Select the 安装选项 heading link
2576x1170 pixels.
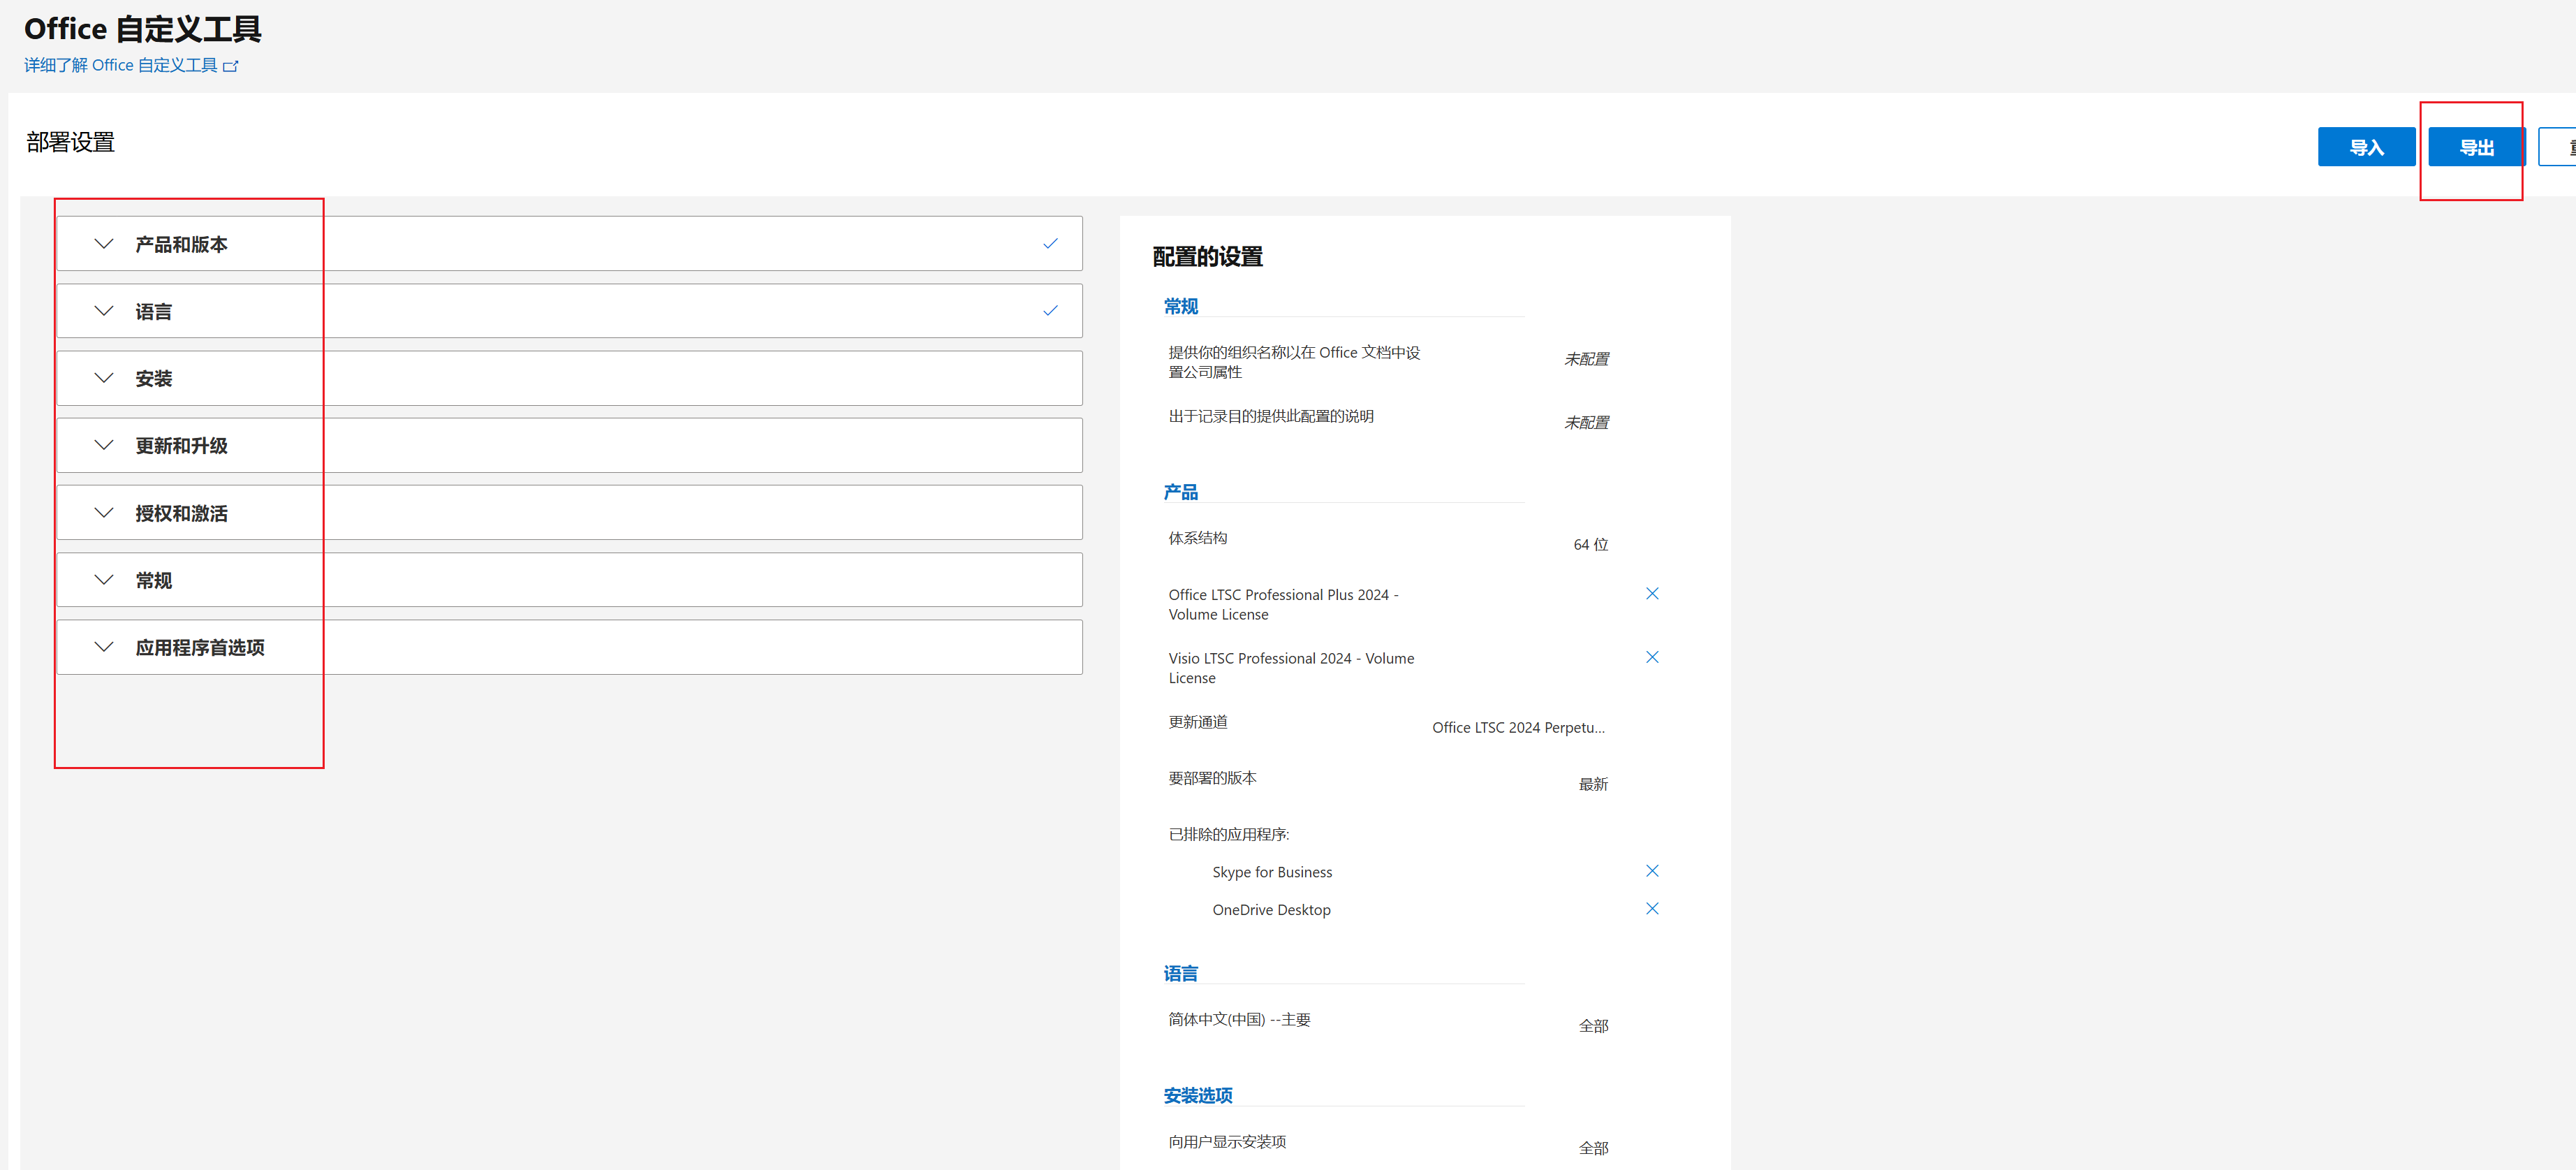(1197, 1096)
